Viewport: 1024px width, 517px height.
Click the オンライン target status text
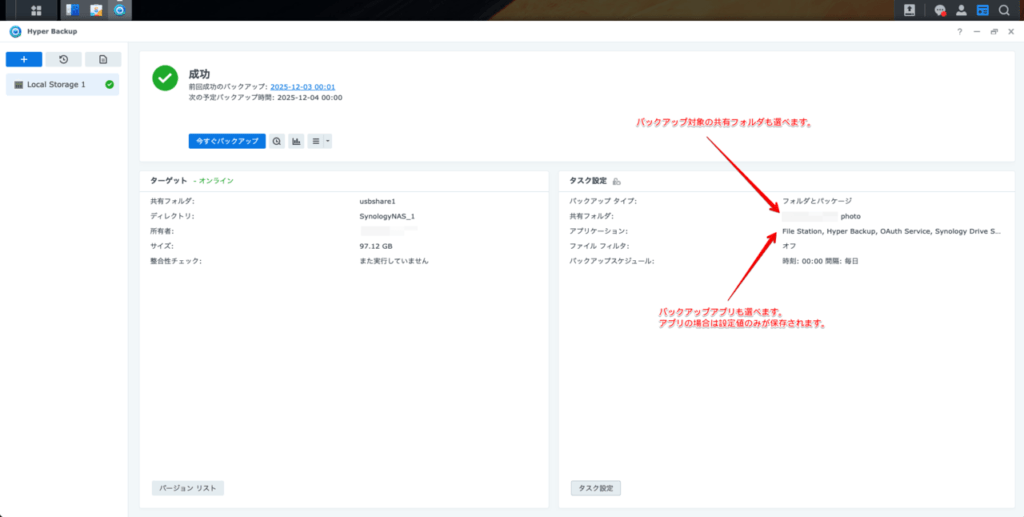[216, 181]
